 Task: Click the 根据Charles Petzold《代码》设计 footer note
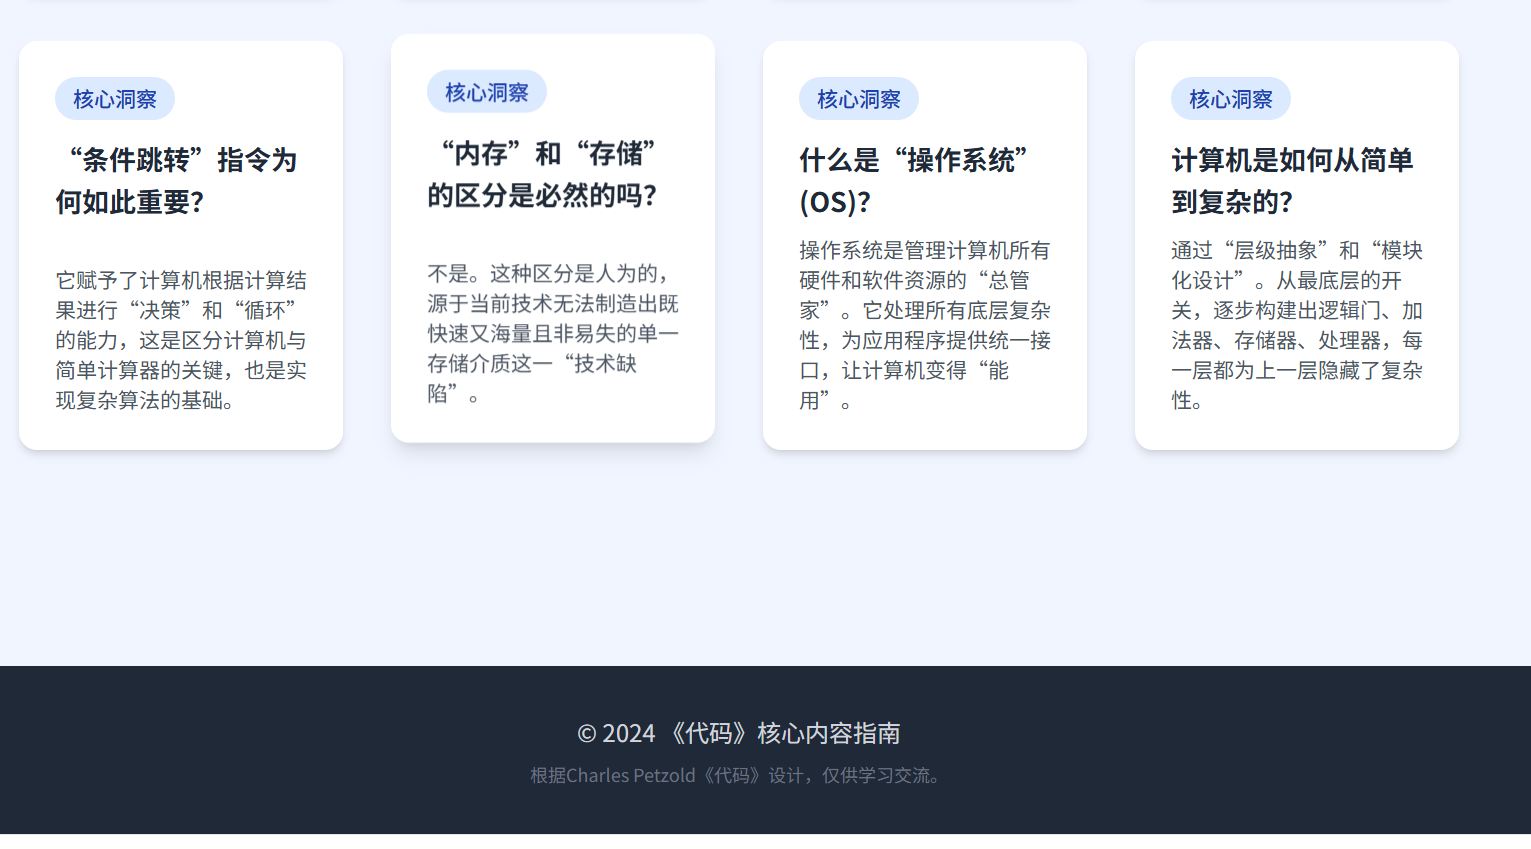[737, 775]
